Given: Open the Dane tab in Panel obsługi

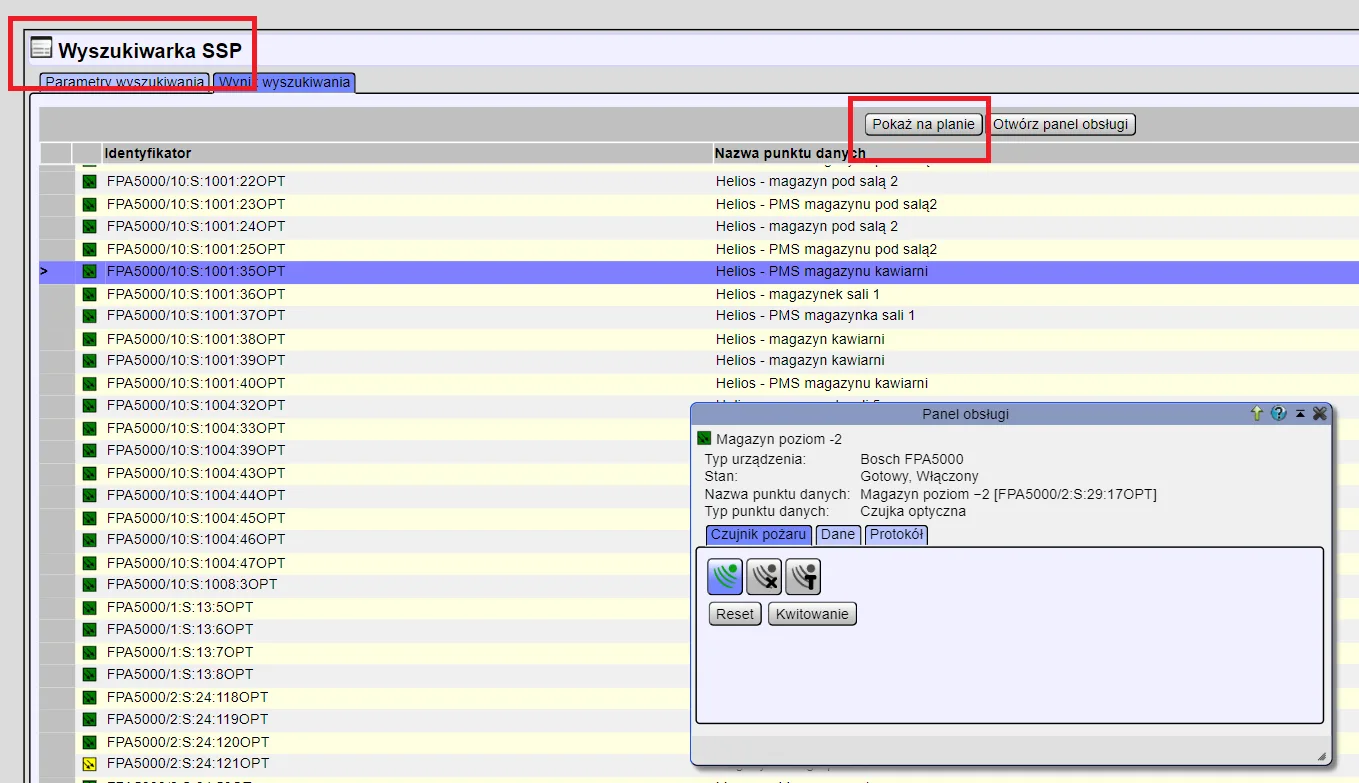Looking at the screenshot, I should click(x=838, y=535).
